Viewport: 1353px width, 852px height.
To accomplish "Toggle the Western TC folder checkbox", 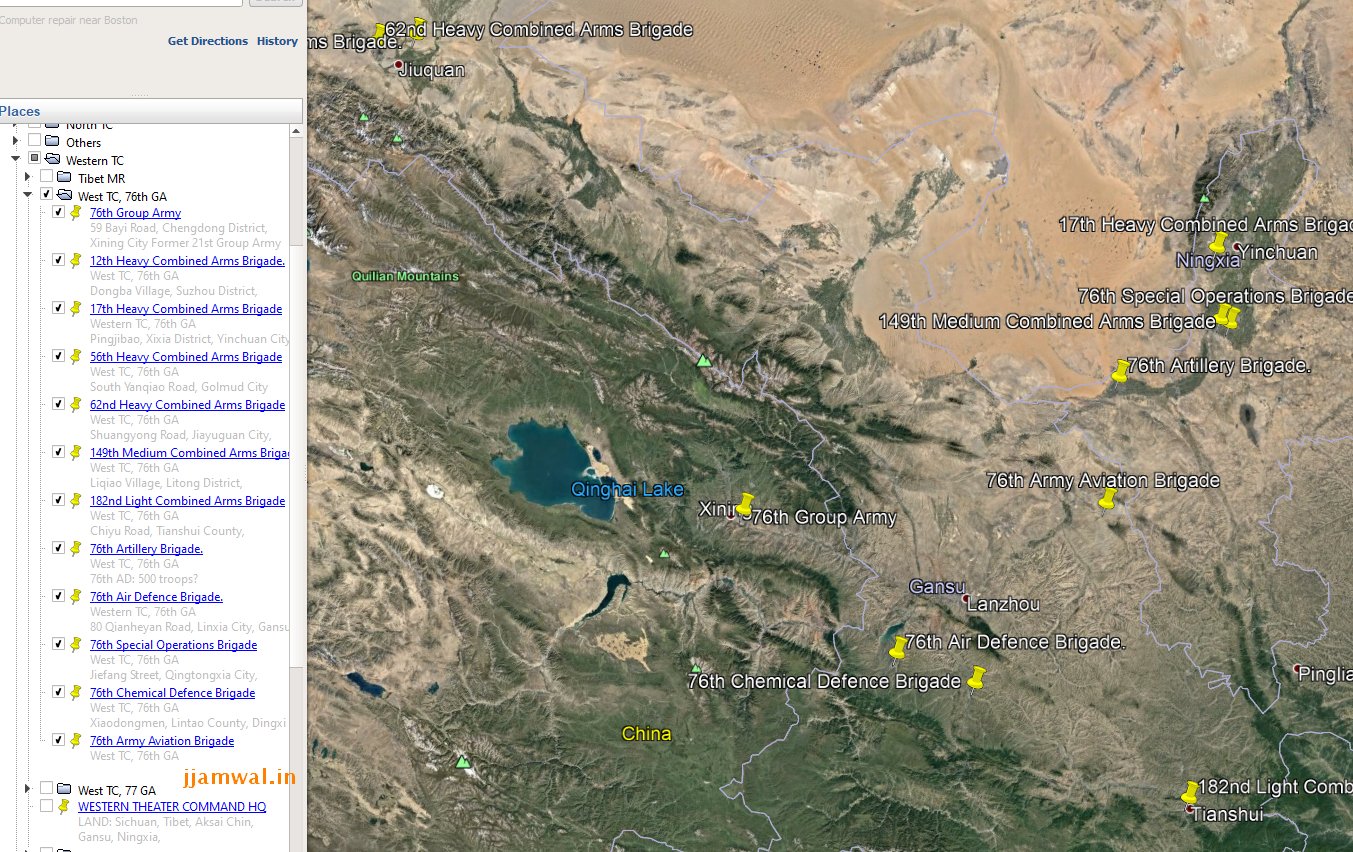I will [x=34, y=159].
